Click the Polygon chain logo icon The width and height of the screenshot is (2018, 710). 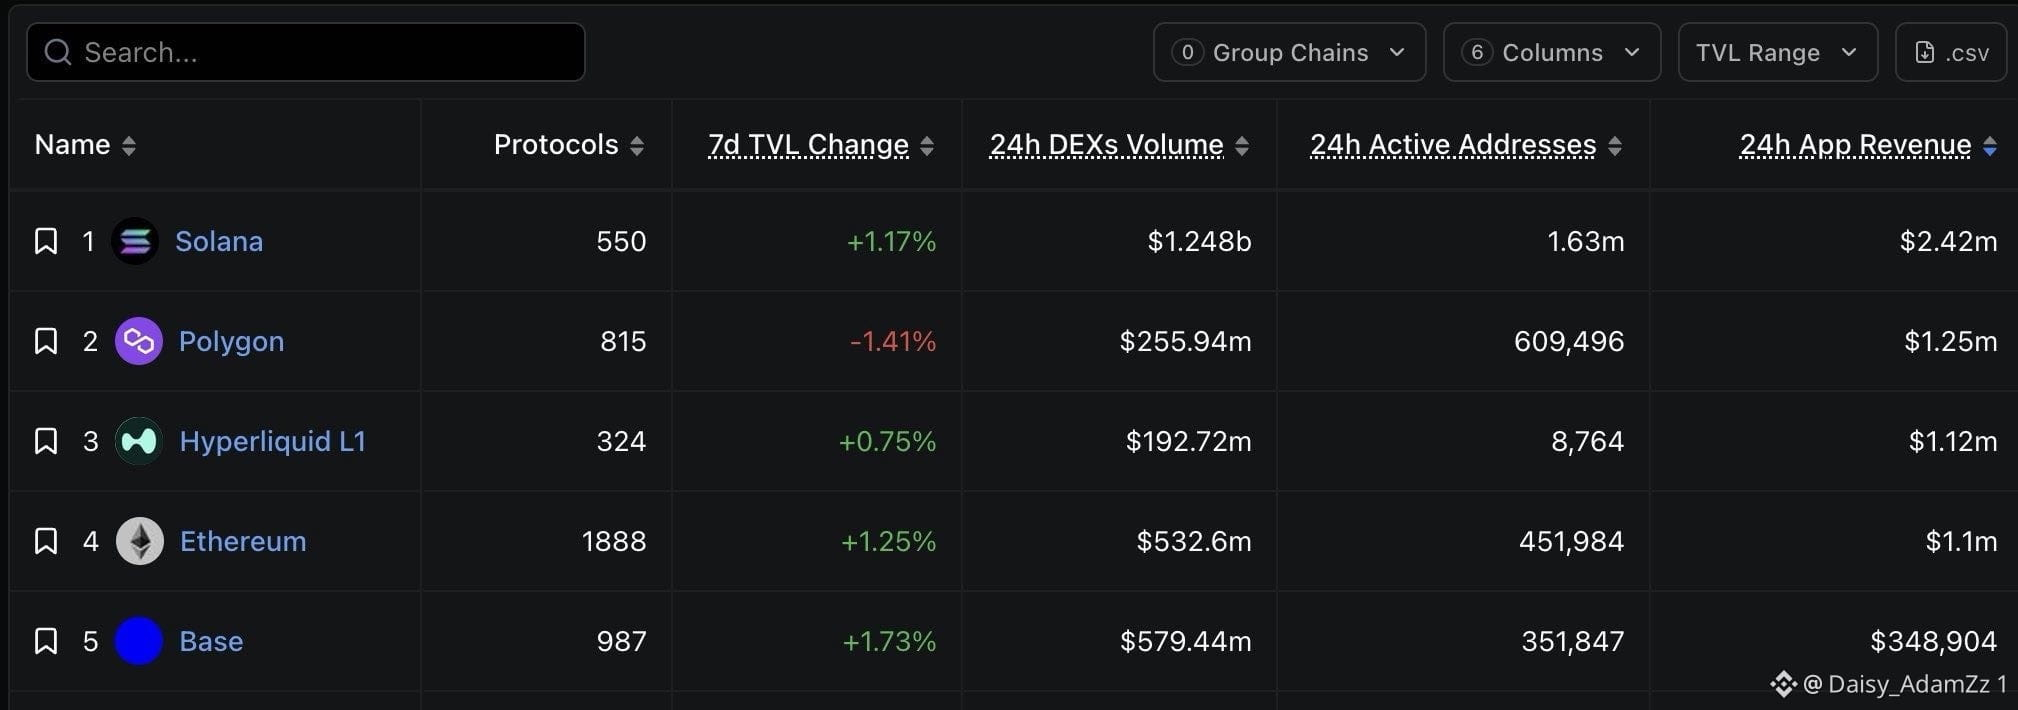coord(139,341)
